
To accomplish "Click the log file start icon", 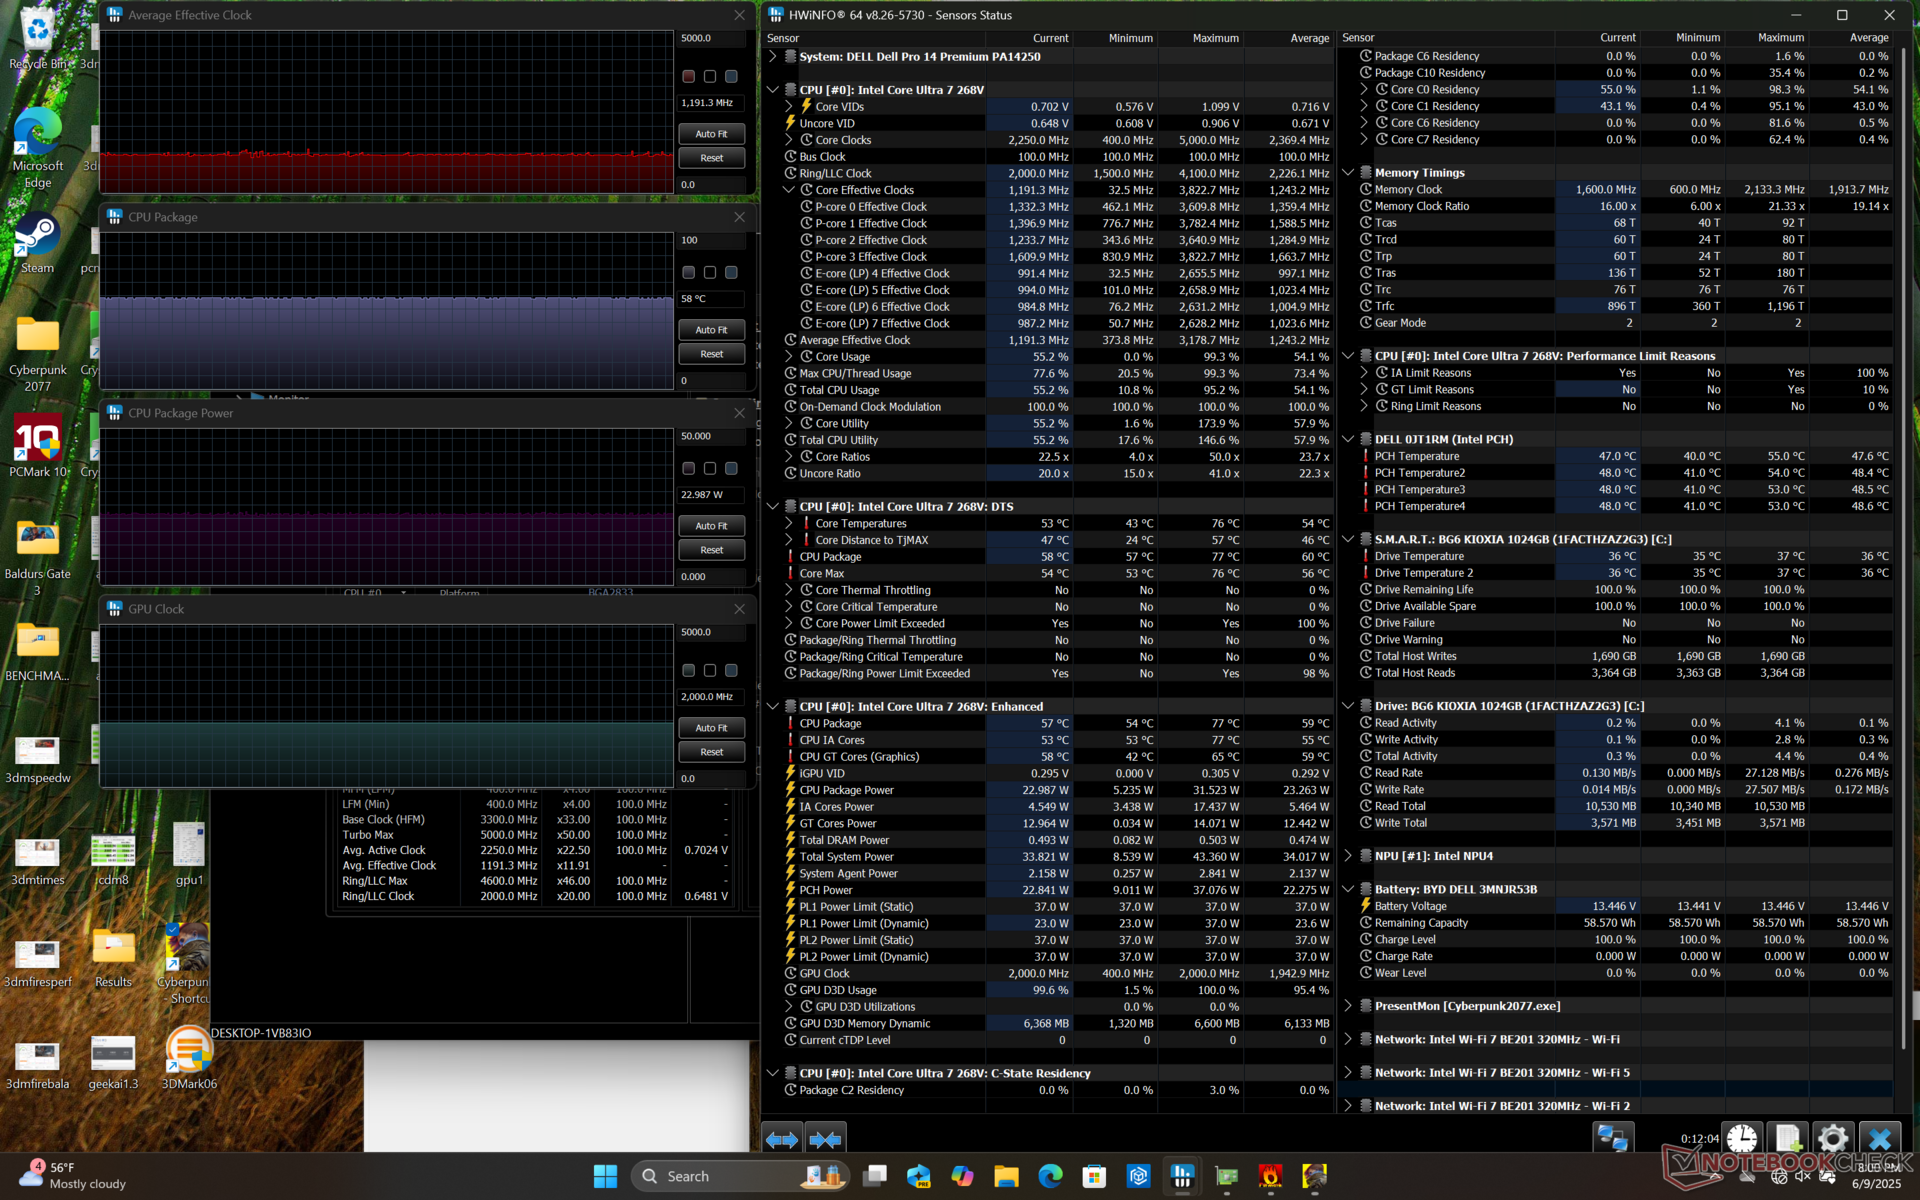I will tap(1787, 1139).
